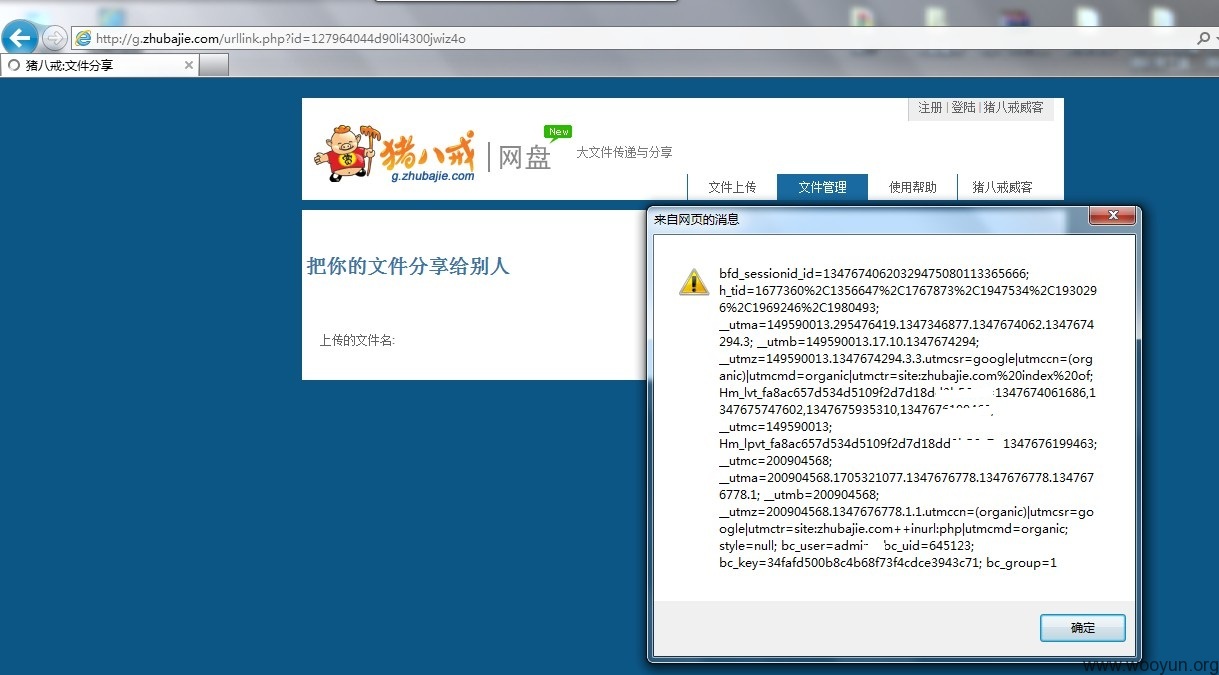Confirm the dialog with 确定 button
The width and height of the screenshot is (1219, 675).
tap(1082, 628)
